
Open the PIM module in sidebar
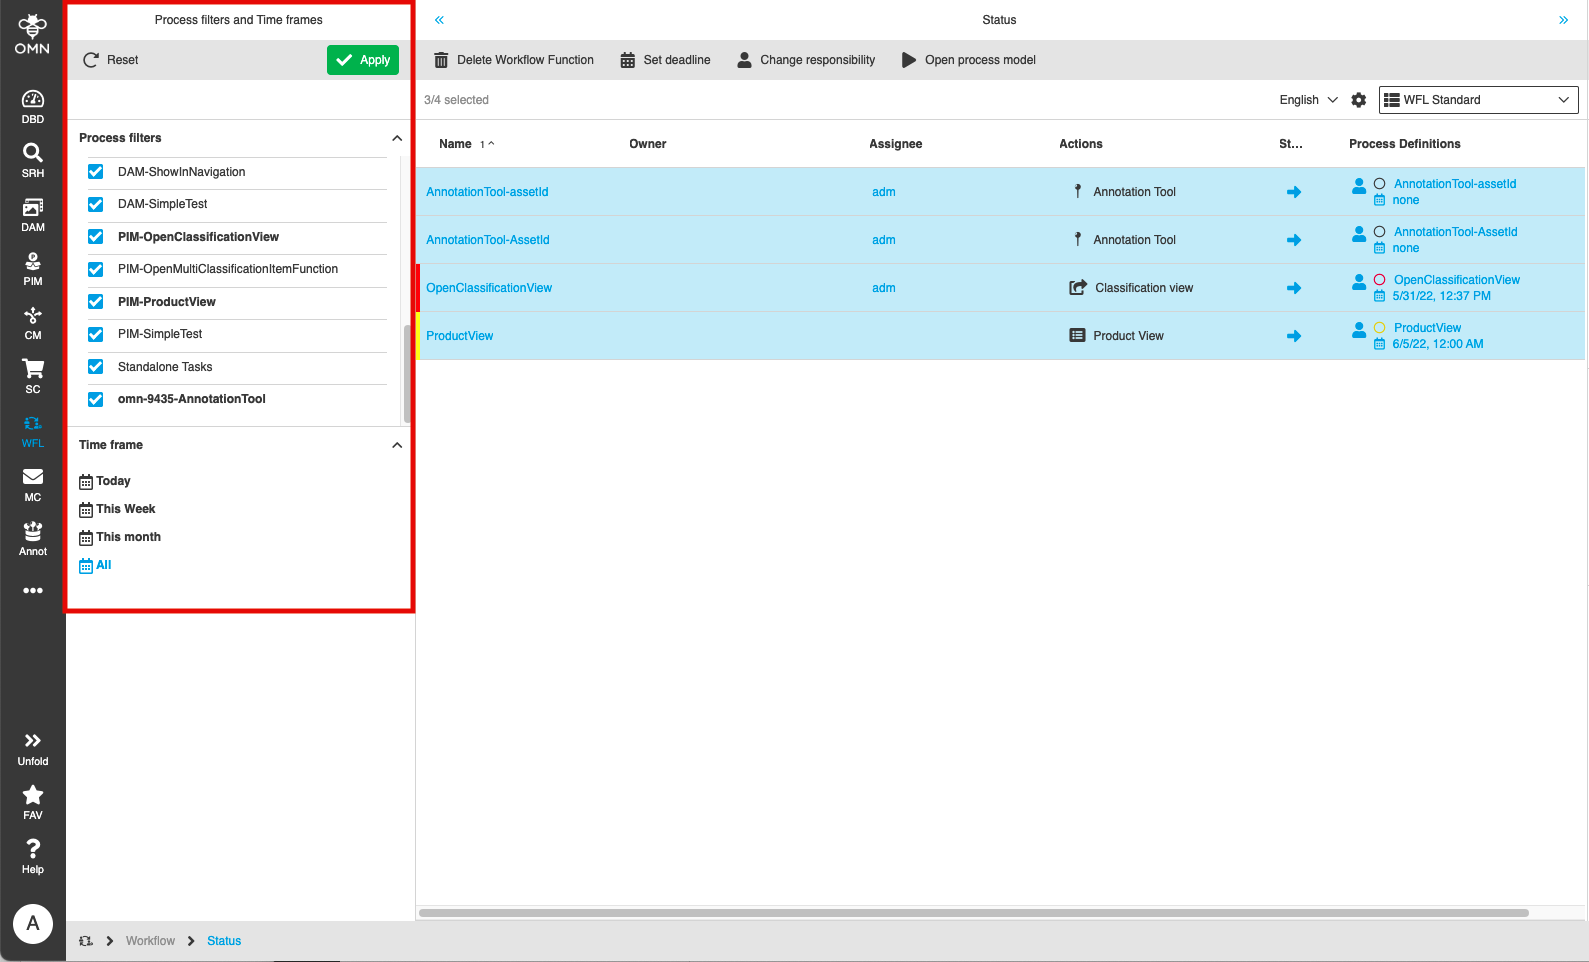pos(33,269)
